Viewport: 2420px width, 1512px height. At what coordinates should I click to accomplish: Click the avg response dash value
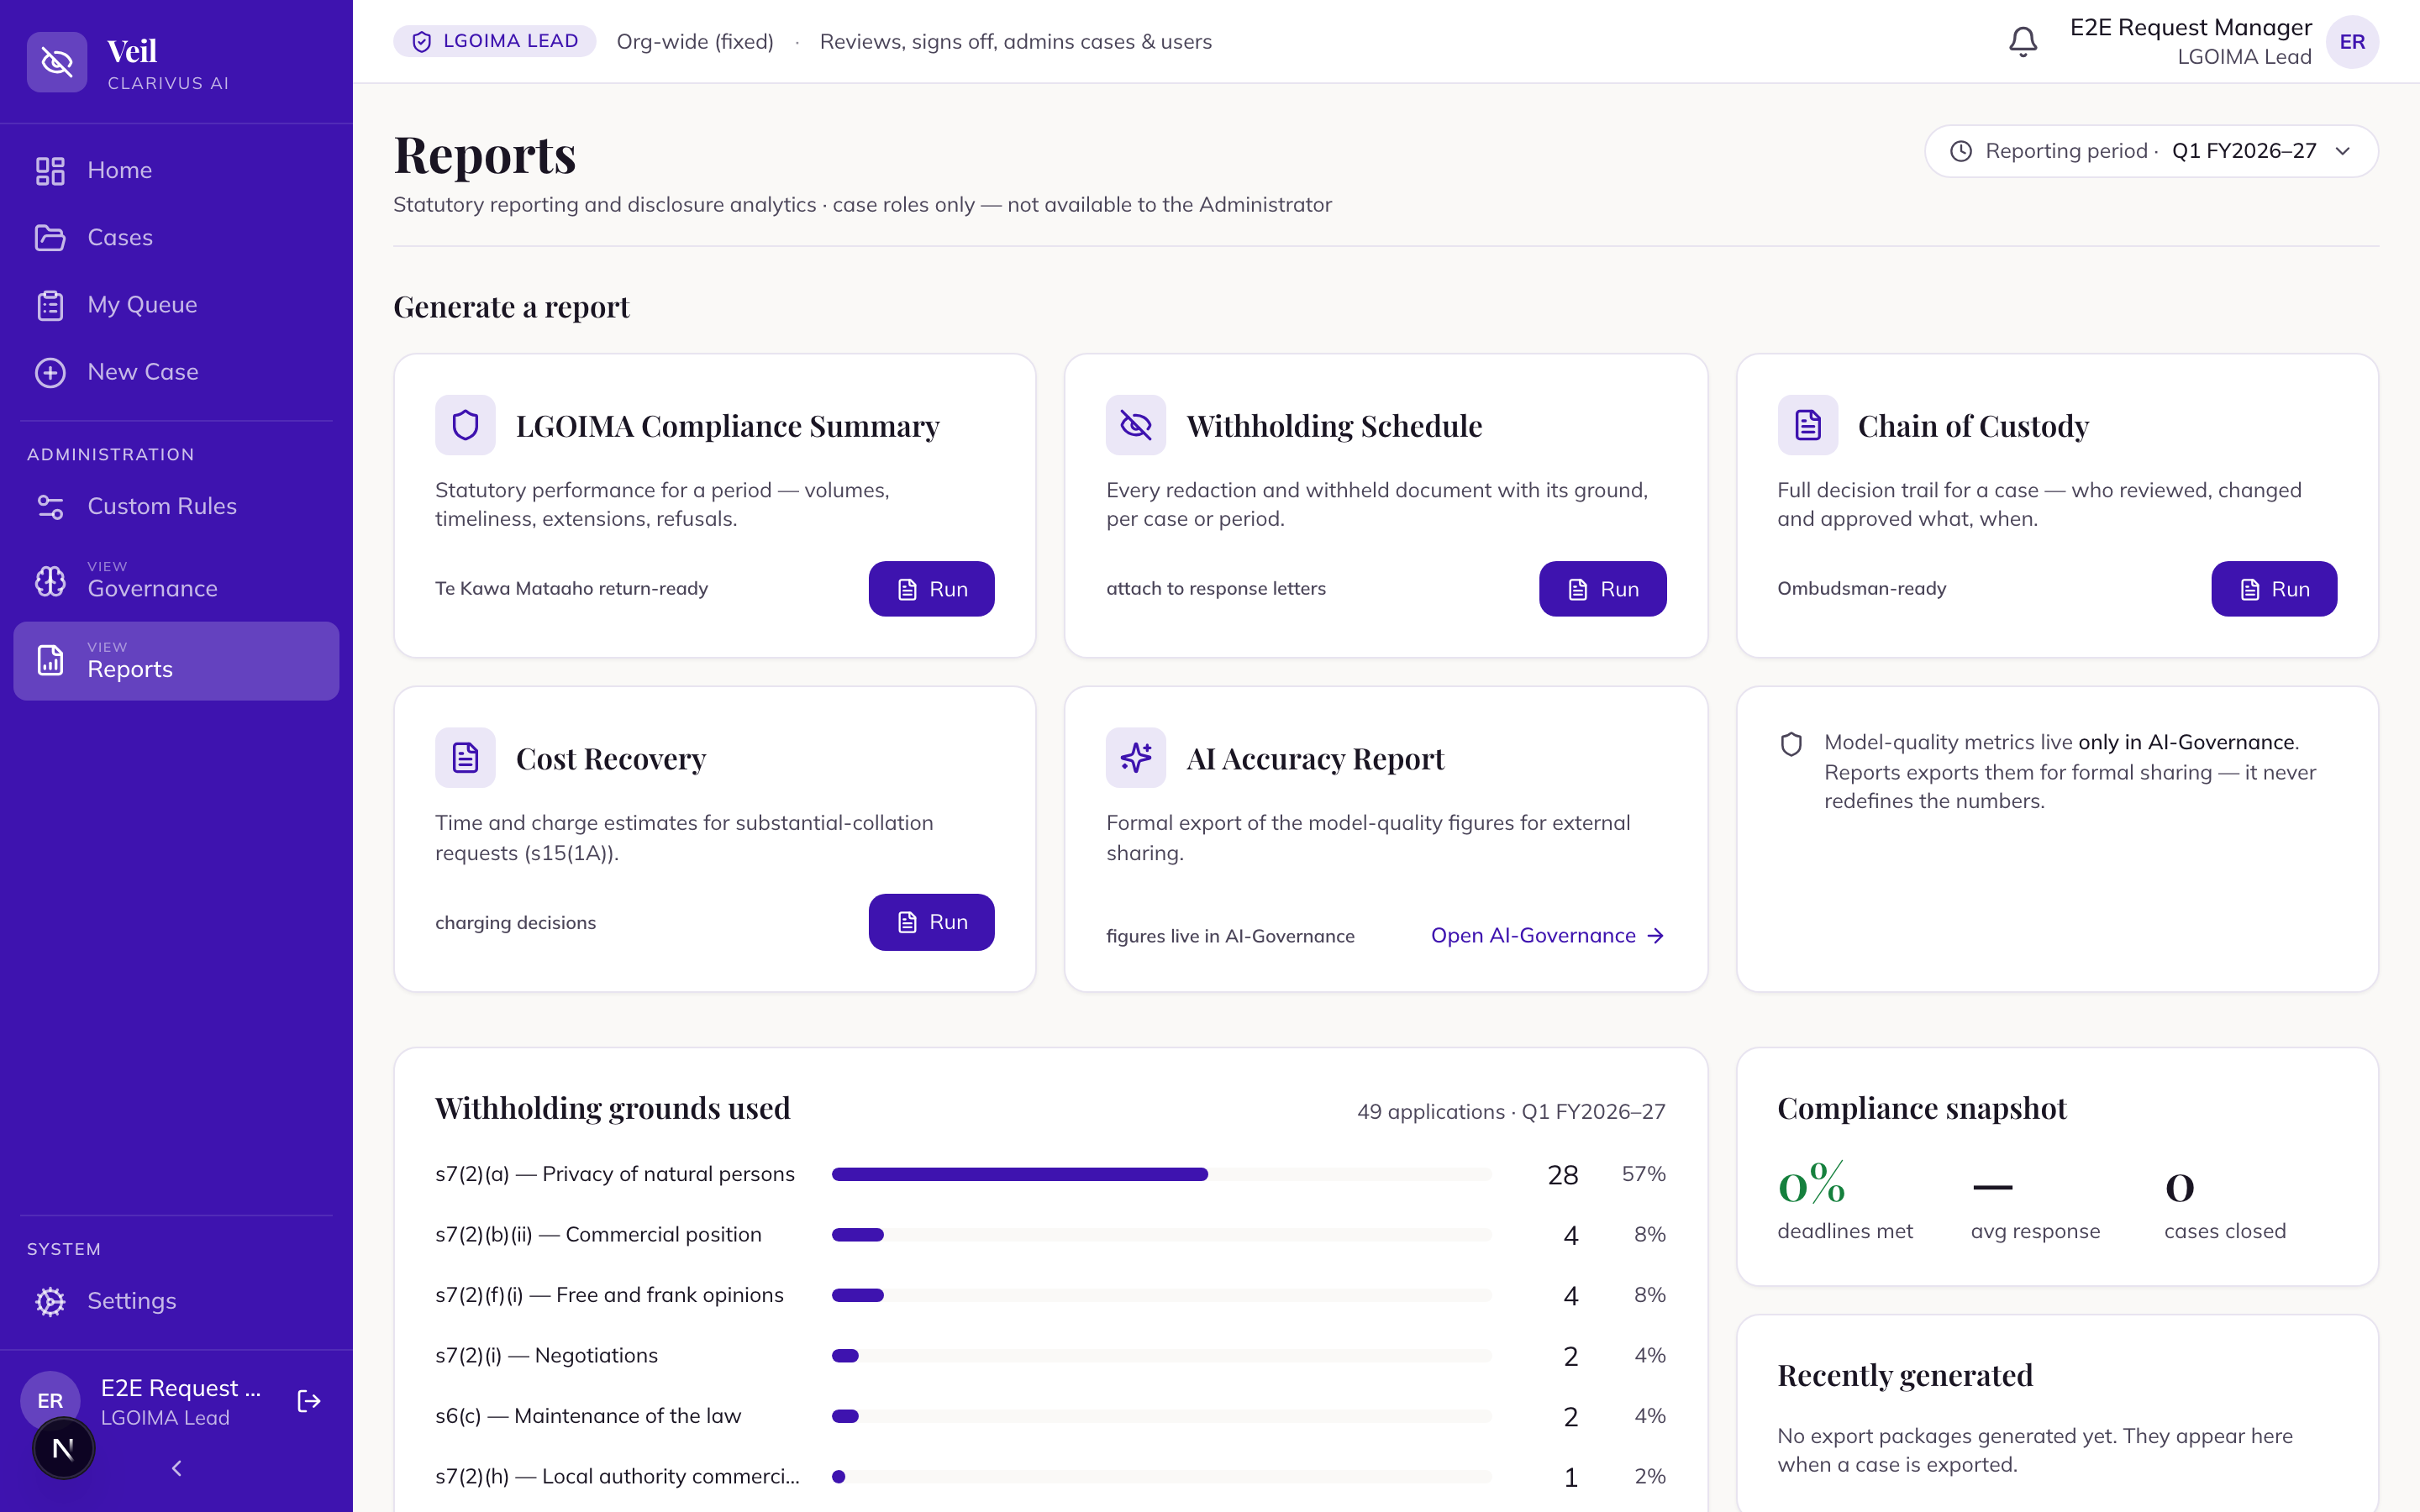[1992, 1187]
